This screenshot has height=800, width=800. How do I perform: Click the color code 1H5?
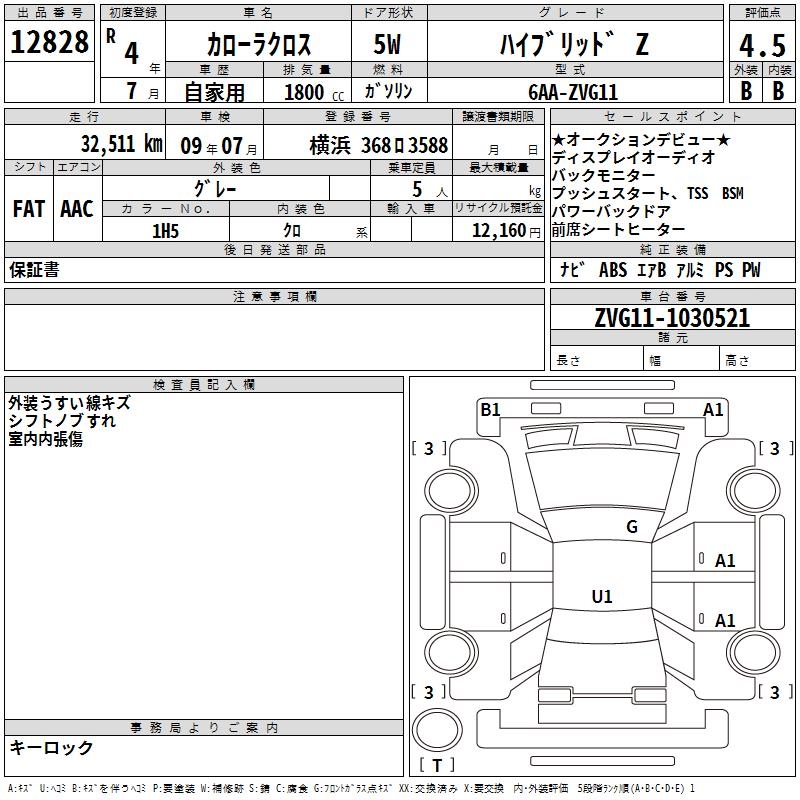pyautogui.click(x=165, y=230)
